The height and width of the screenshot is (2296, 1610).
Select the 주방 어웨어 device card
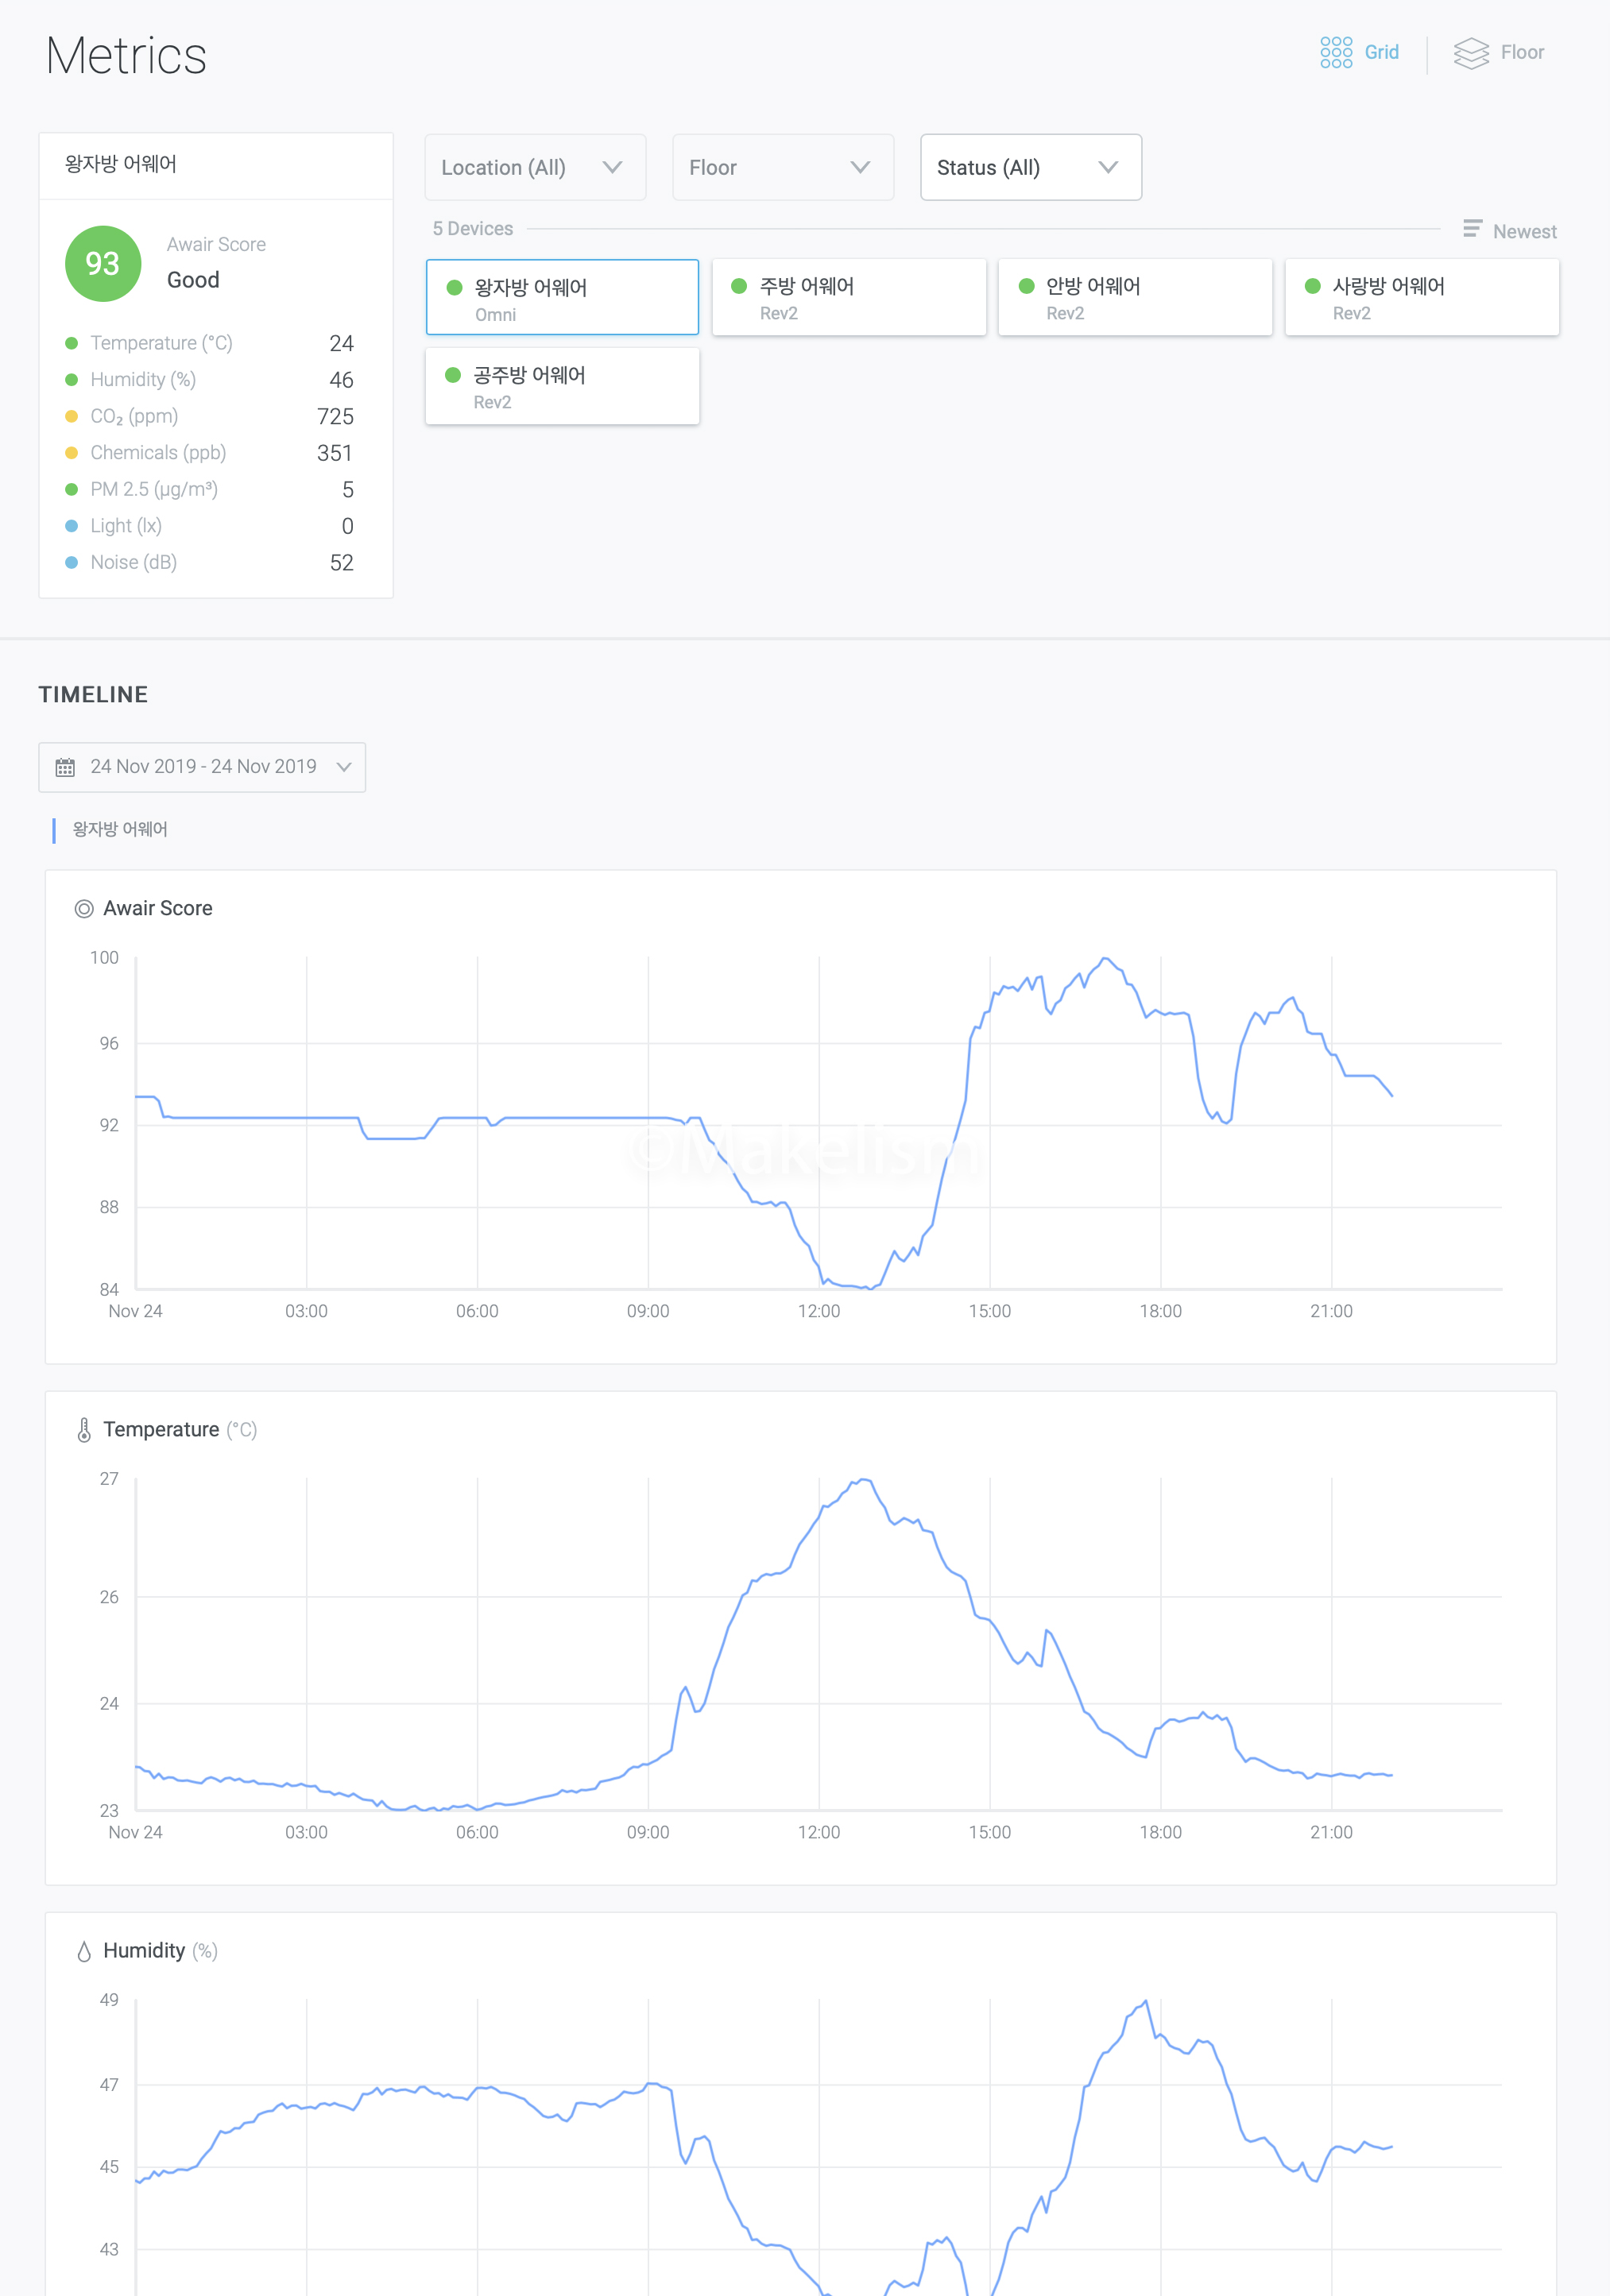tap(848, 297)
